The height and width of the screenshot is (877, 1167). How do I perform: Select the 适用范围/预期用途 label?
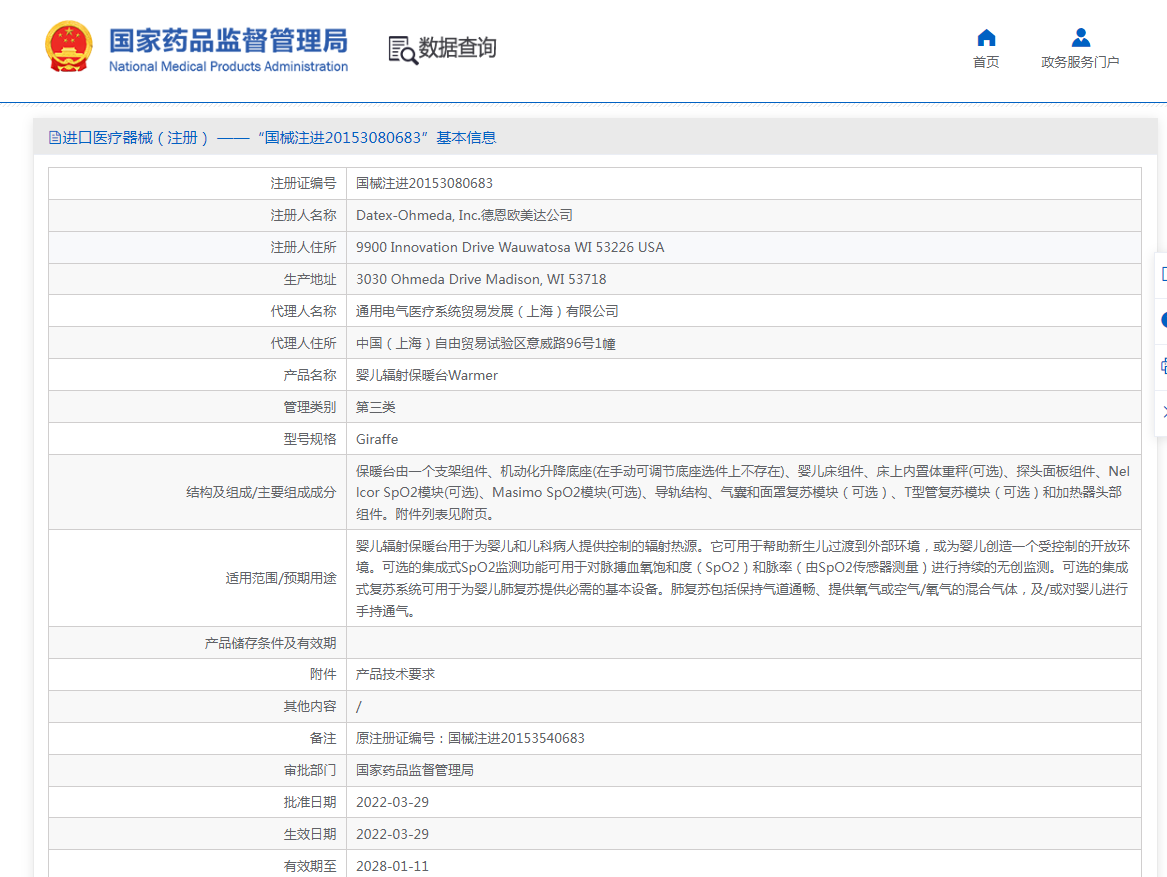[281, 578]
